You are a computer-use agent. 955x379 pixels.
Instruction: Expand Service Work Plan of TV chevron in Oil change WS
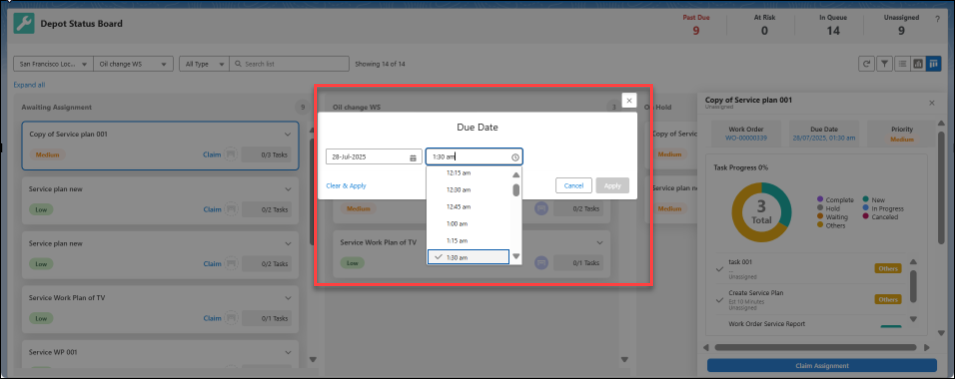[x=599, y=243]
